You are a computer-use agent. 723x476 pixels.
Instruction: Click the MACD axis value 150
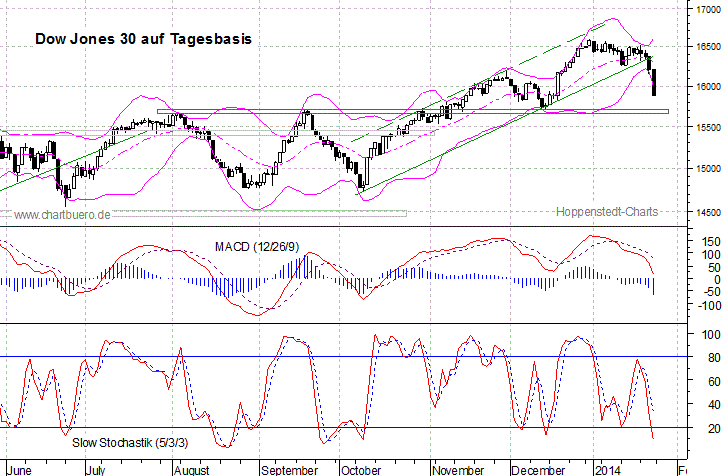(x=711, y=242)
